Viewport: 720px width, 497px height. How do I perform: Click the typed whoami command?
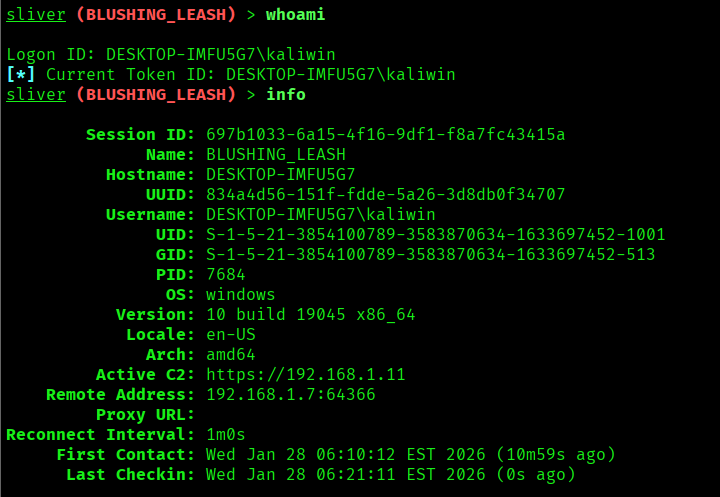(295, 15)
